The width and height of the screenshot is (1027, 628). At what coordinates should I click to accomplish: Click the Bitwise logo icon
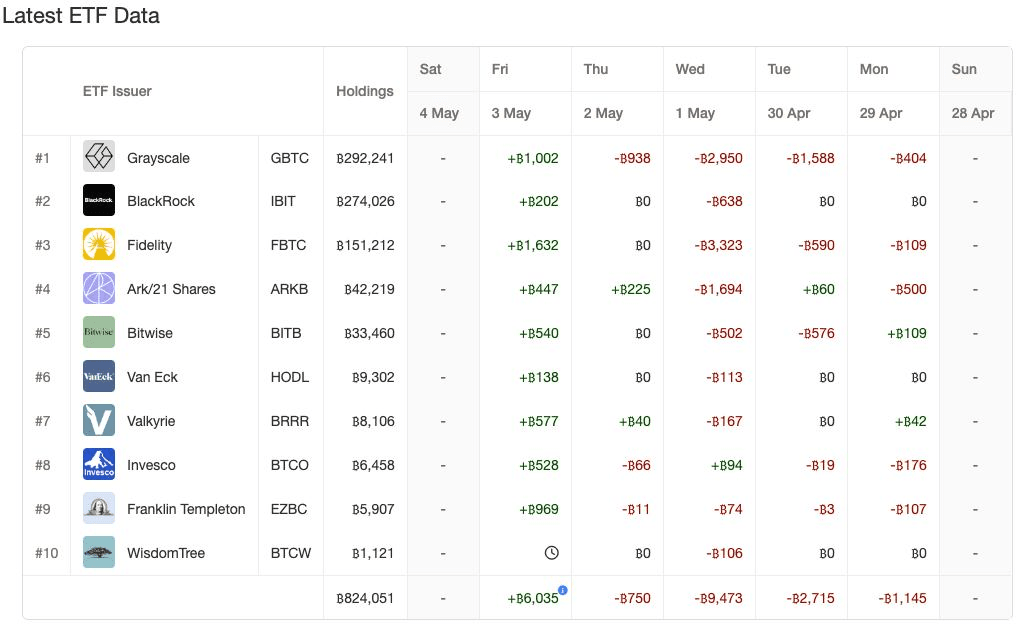tap(99, 333)
